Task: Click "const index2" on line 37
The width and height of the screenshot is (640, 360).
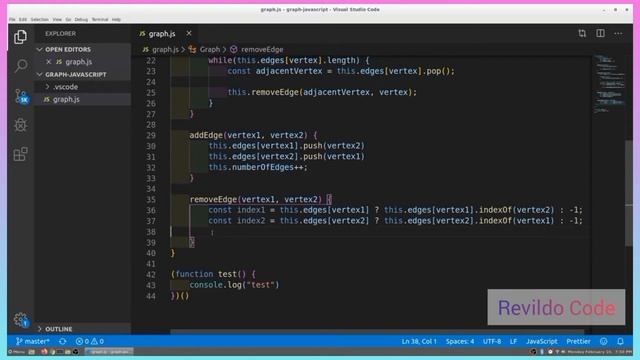Action: pos(237,221)
